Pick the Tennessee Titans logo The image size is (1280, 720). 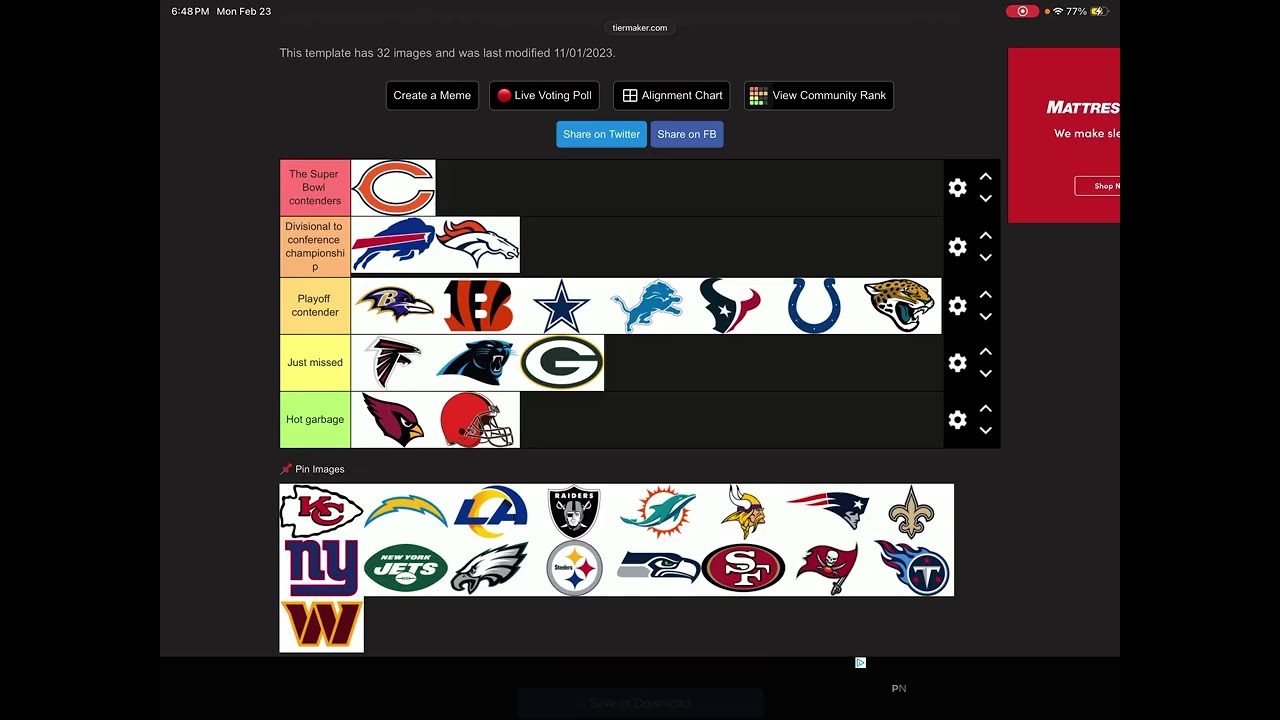point(912,568)
